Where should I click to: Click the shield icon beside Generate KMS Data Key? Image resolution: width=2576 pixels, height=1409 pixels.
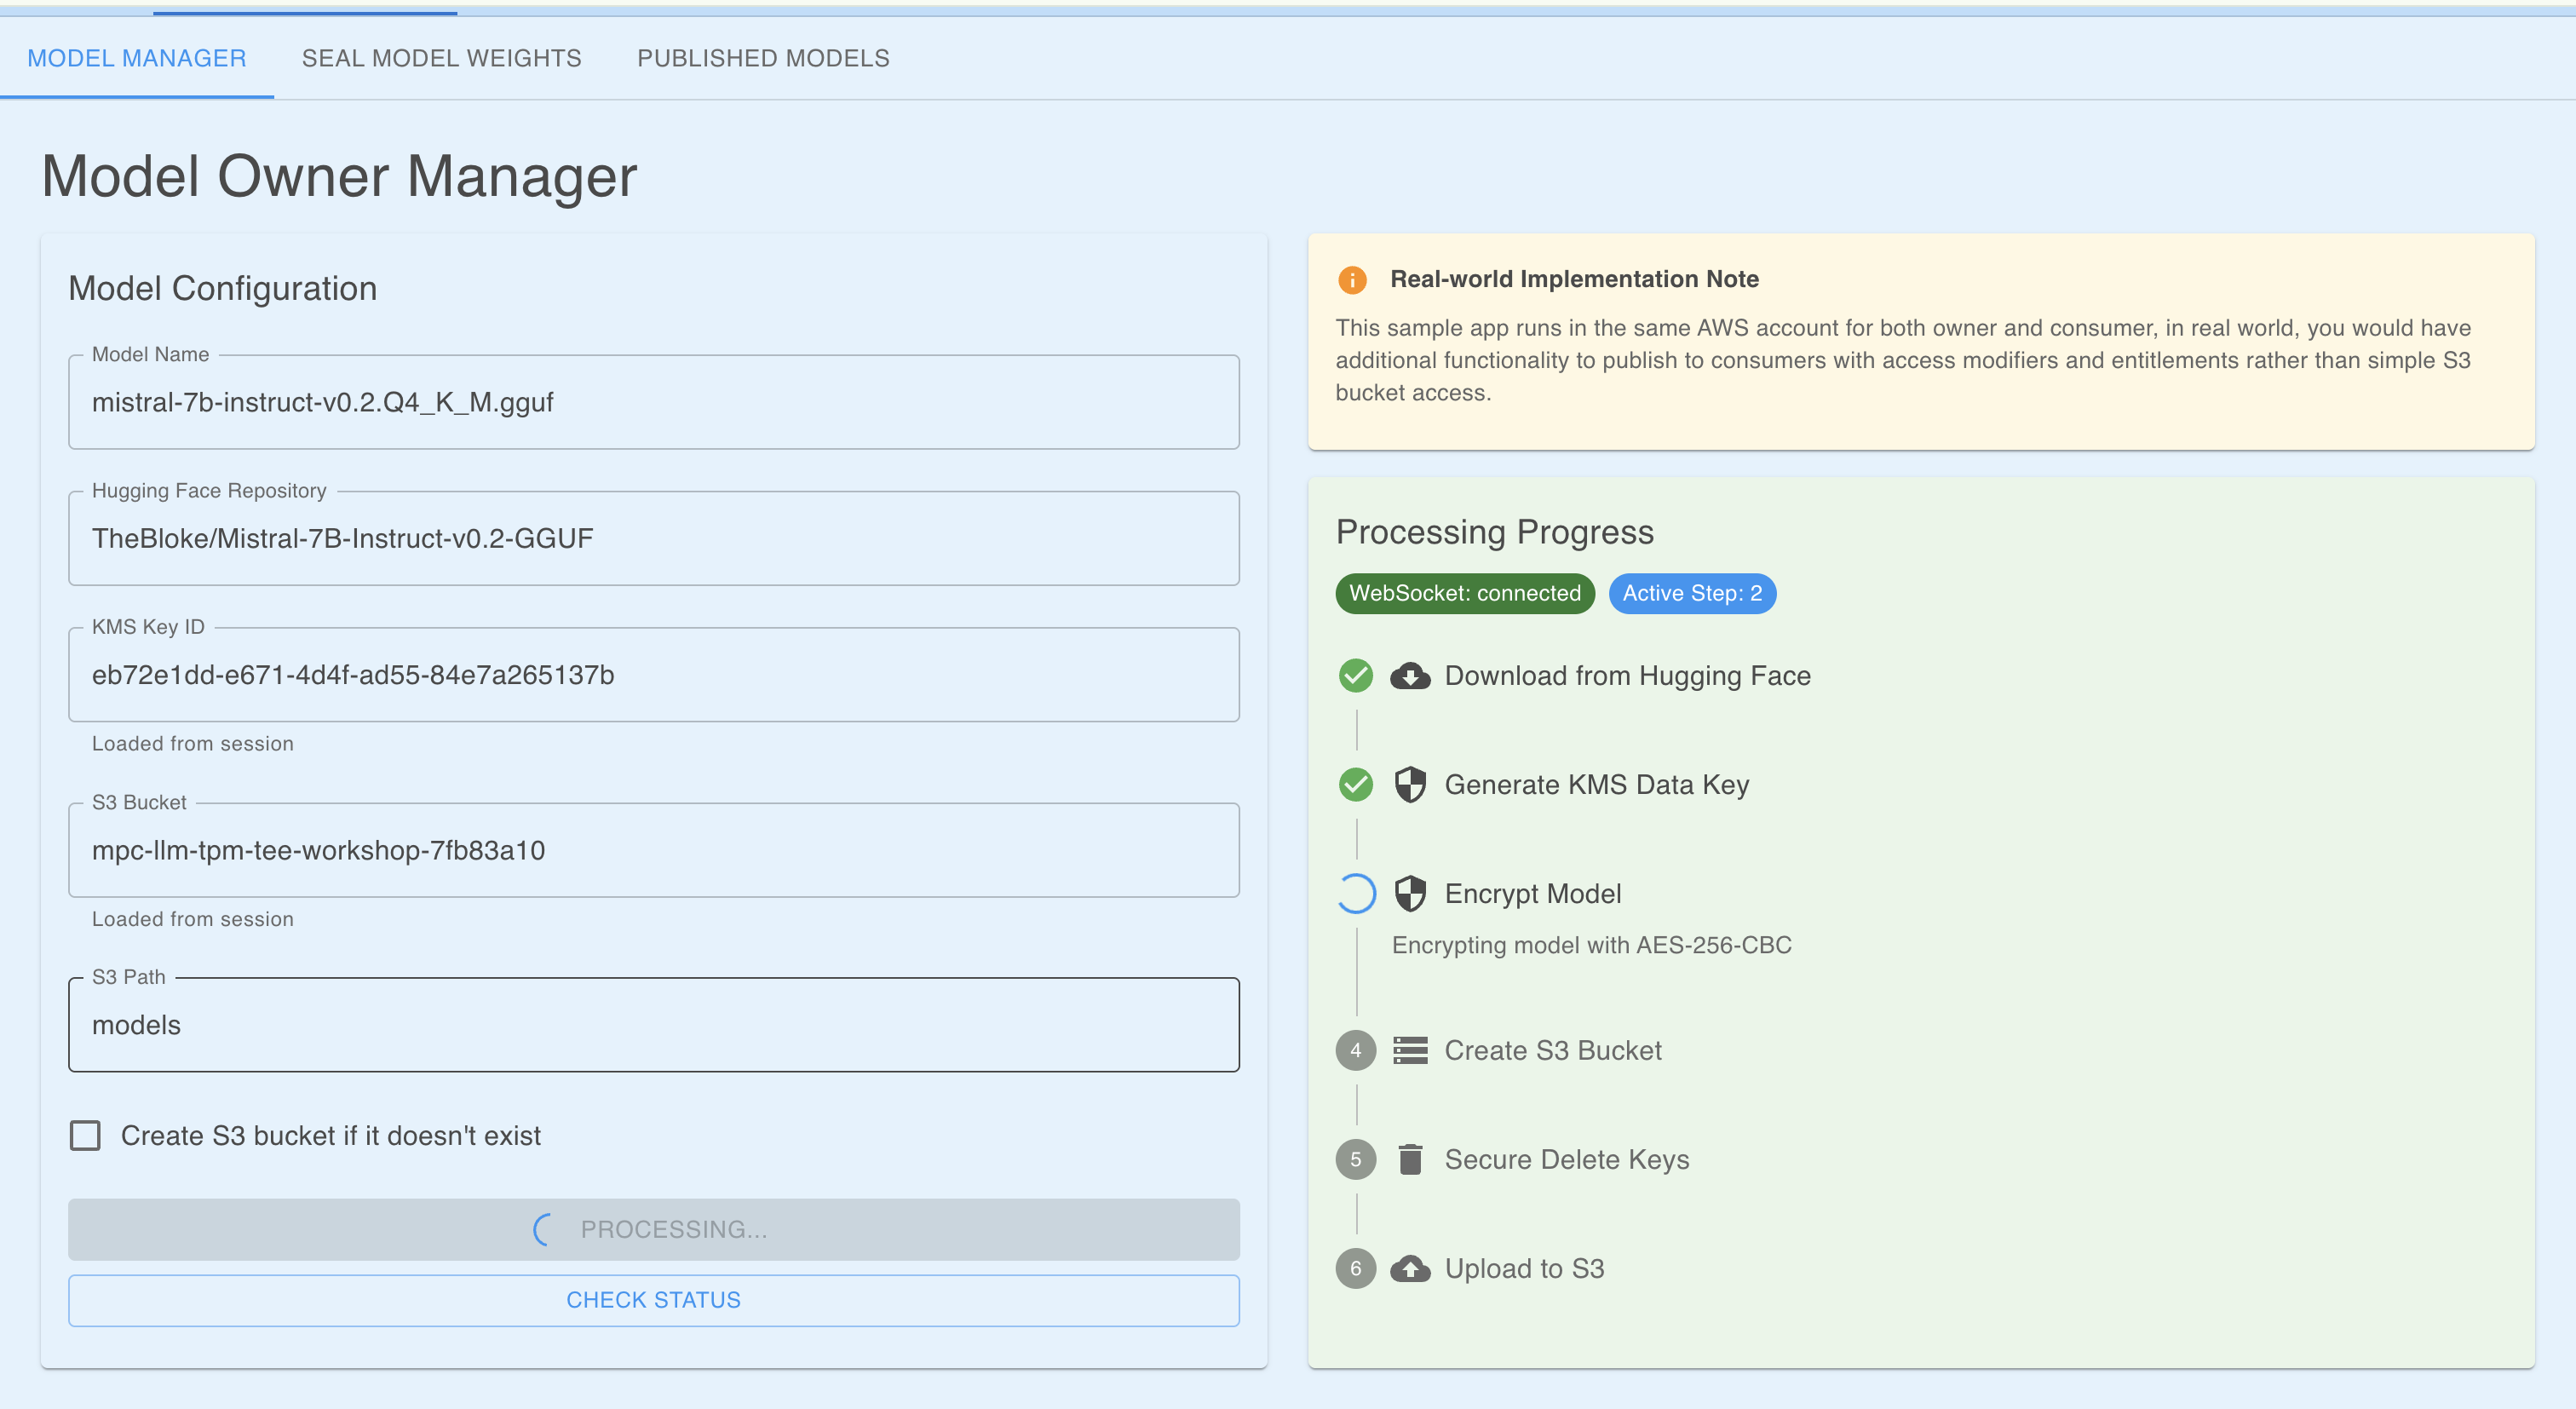point(1410,785)
